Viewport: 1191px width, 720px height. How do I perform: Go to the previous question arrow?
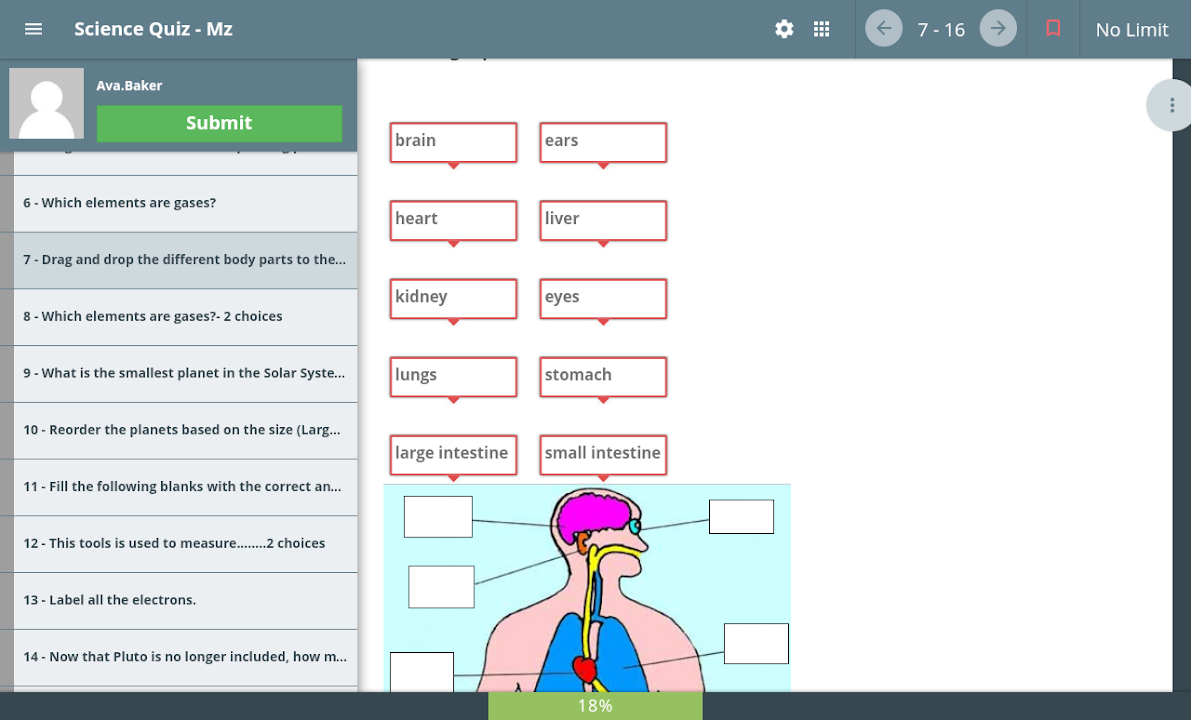click(x=884, y=29)
